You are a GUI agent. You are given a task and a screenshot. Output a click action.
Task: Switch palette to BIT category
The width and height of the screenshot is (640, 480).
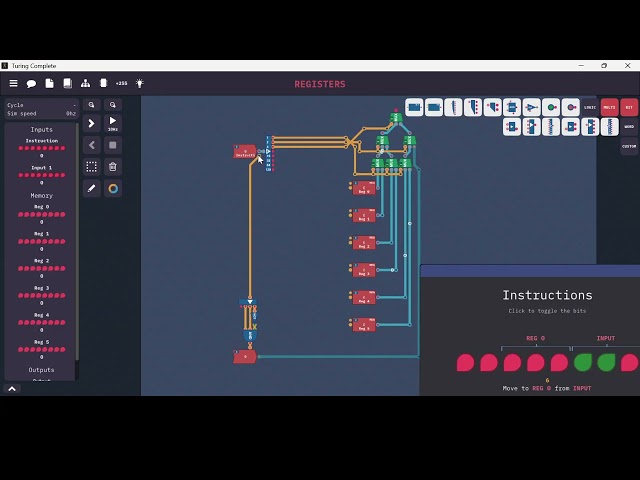(x=629, y=107)
